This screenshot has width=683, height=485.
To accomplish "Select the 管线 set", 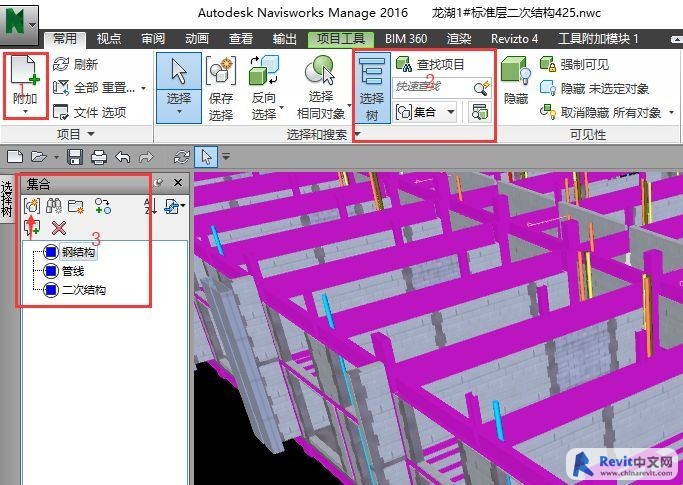I will (x=73, y=271).
